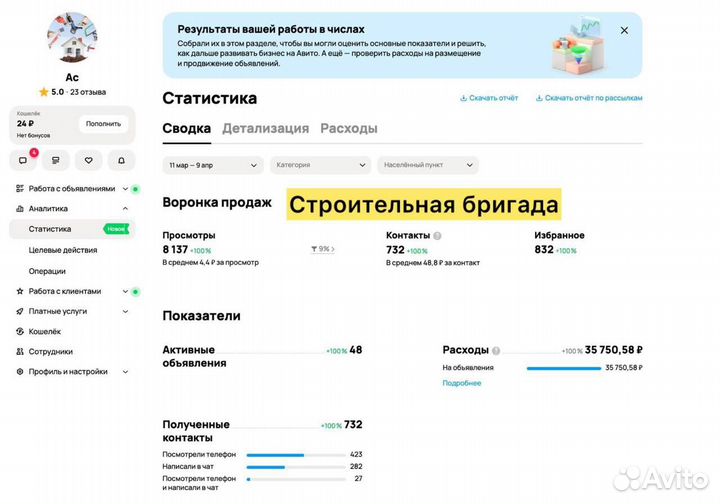Open the orders list icon button

tap(56, 160)
